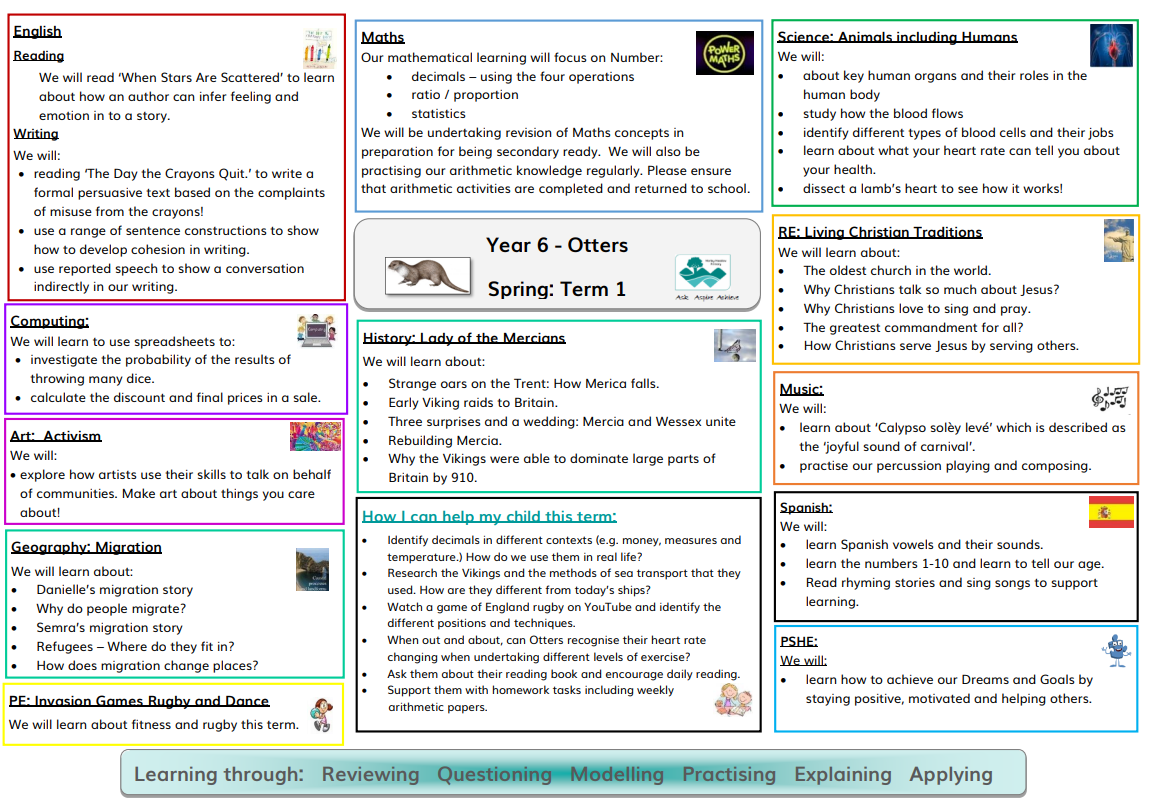The height and width of the screenshot is (799, 1165).
Task: Click 'Questioning' in the bottom learning banner
Action: [x=494, y=774]
